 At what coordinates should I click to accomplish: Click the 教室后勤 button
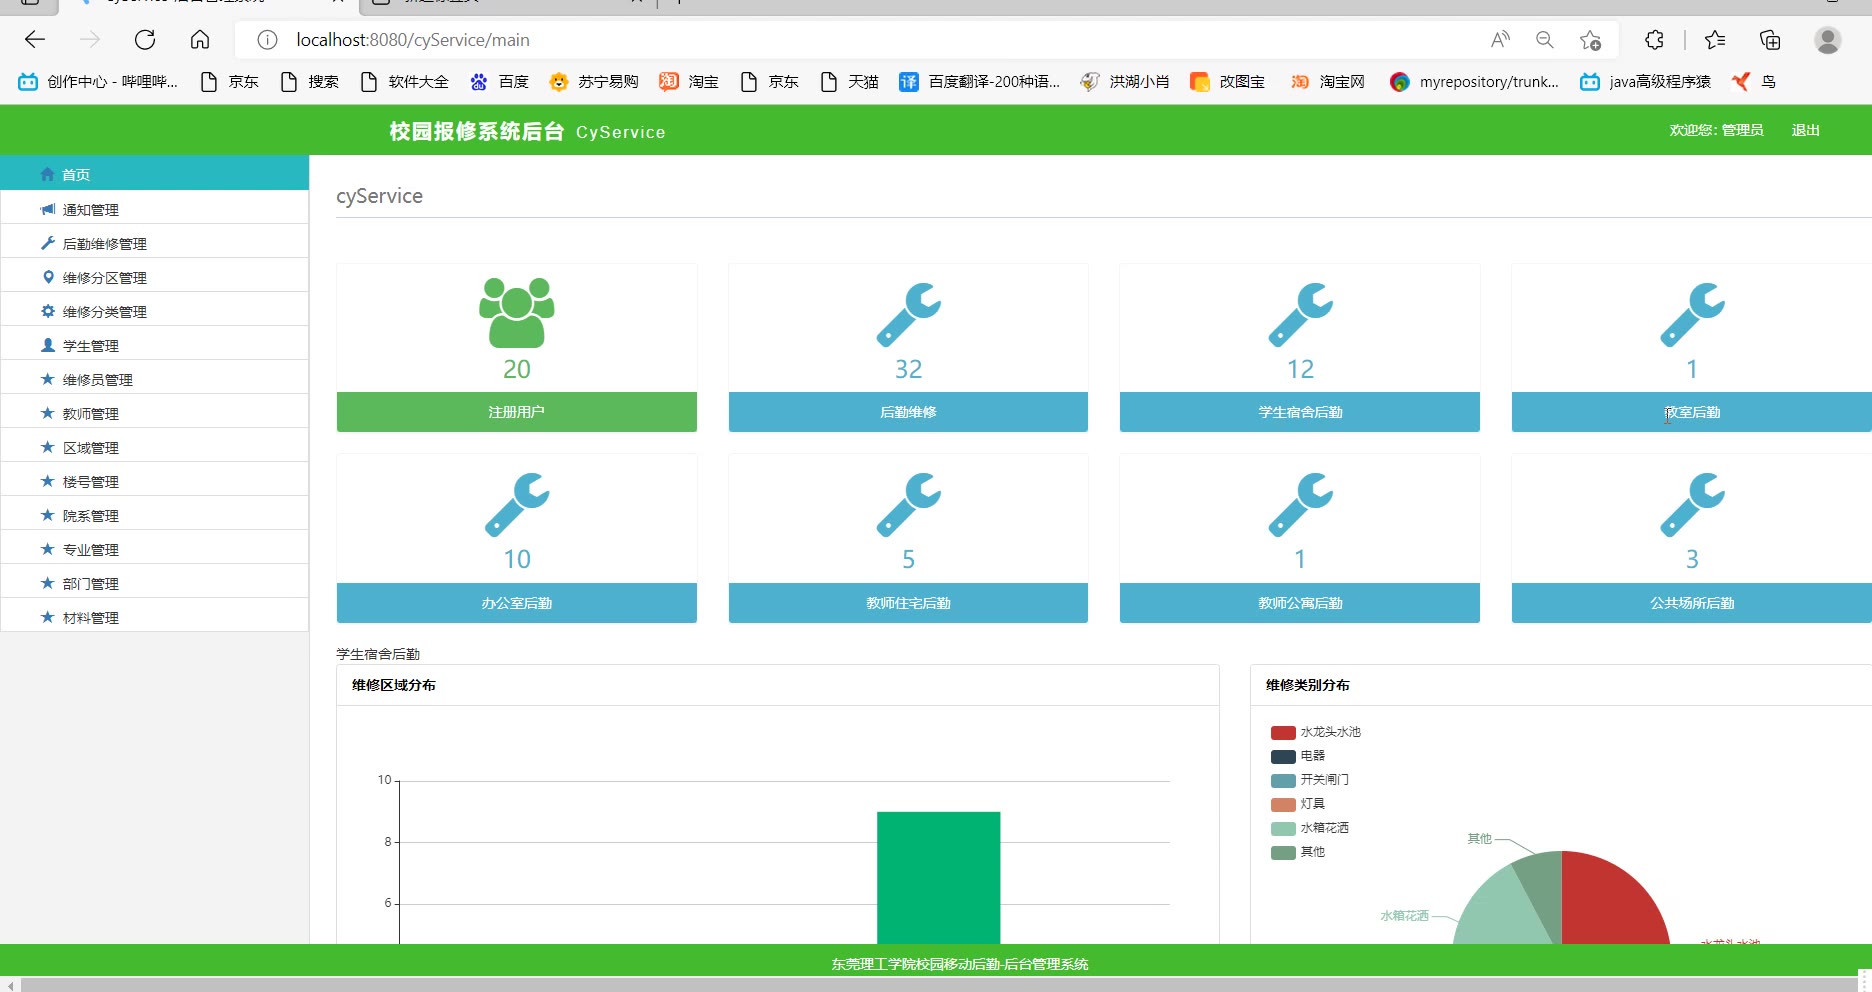pyautogui.click(x=1692, y=412)
